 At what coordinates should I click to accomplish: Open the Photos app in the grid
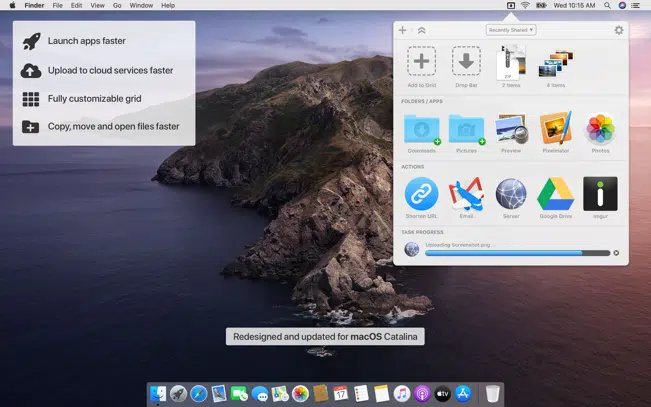(x=600, y=129)
